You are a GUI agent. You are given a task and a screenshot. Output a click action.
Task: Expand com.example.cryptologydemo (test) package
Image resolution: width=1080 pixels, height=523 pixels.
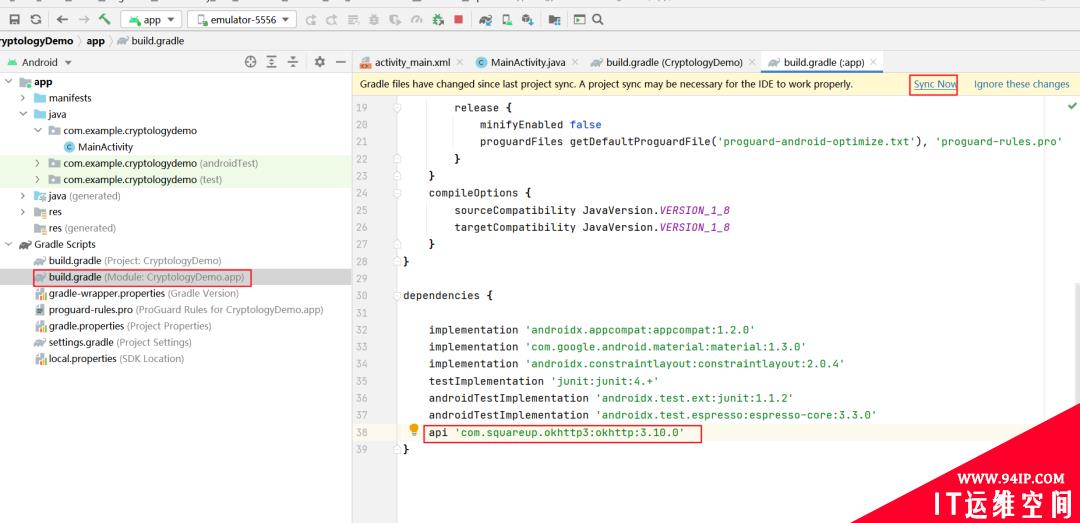37,179
